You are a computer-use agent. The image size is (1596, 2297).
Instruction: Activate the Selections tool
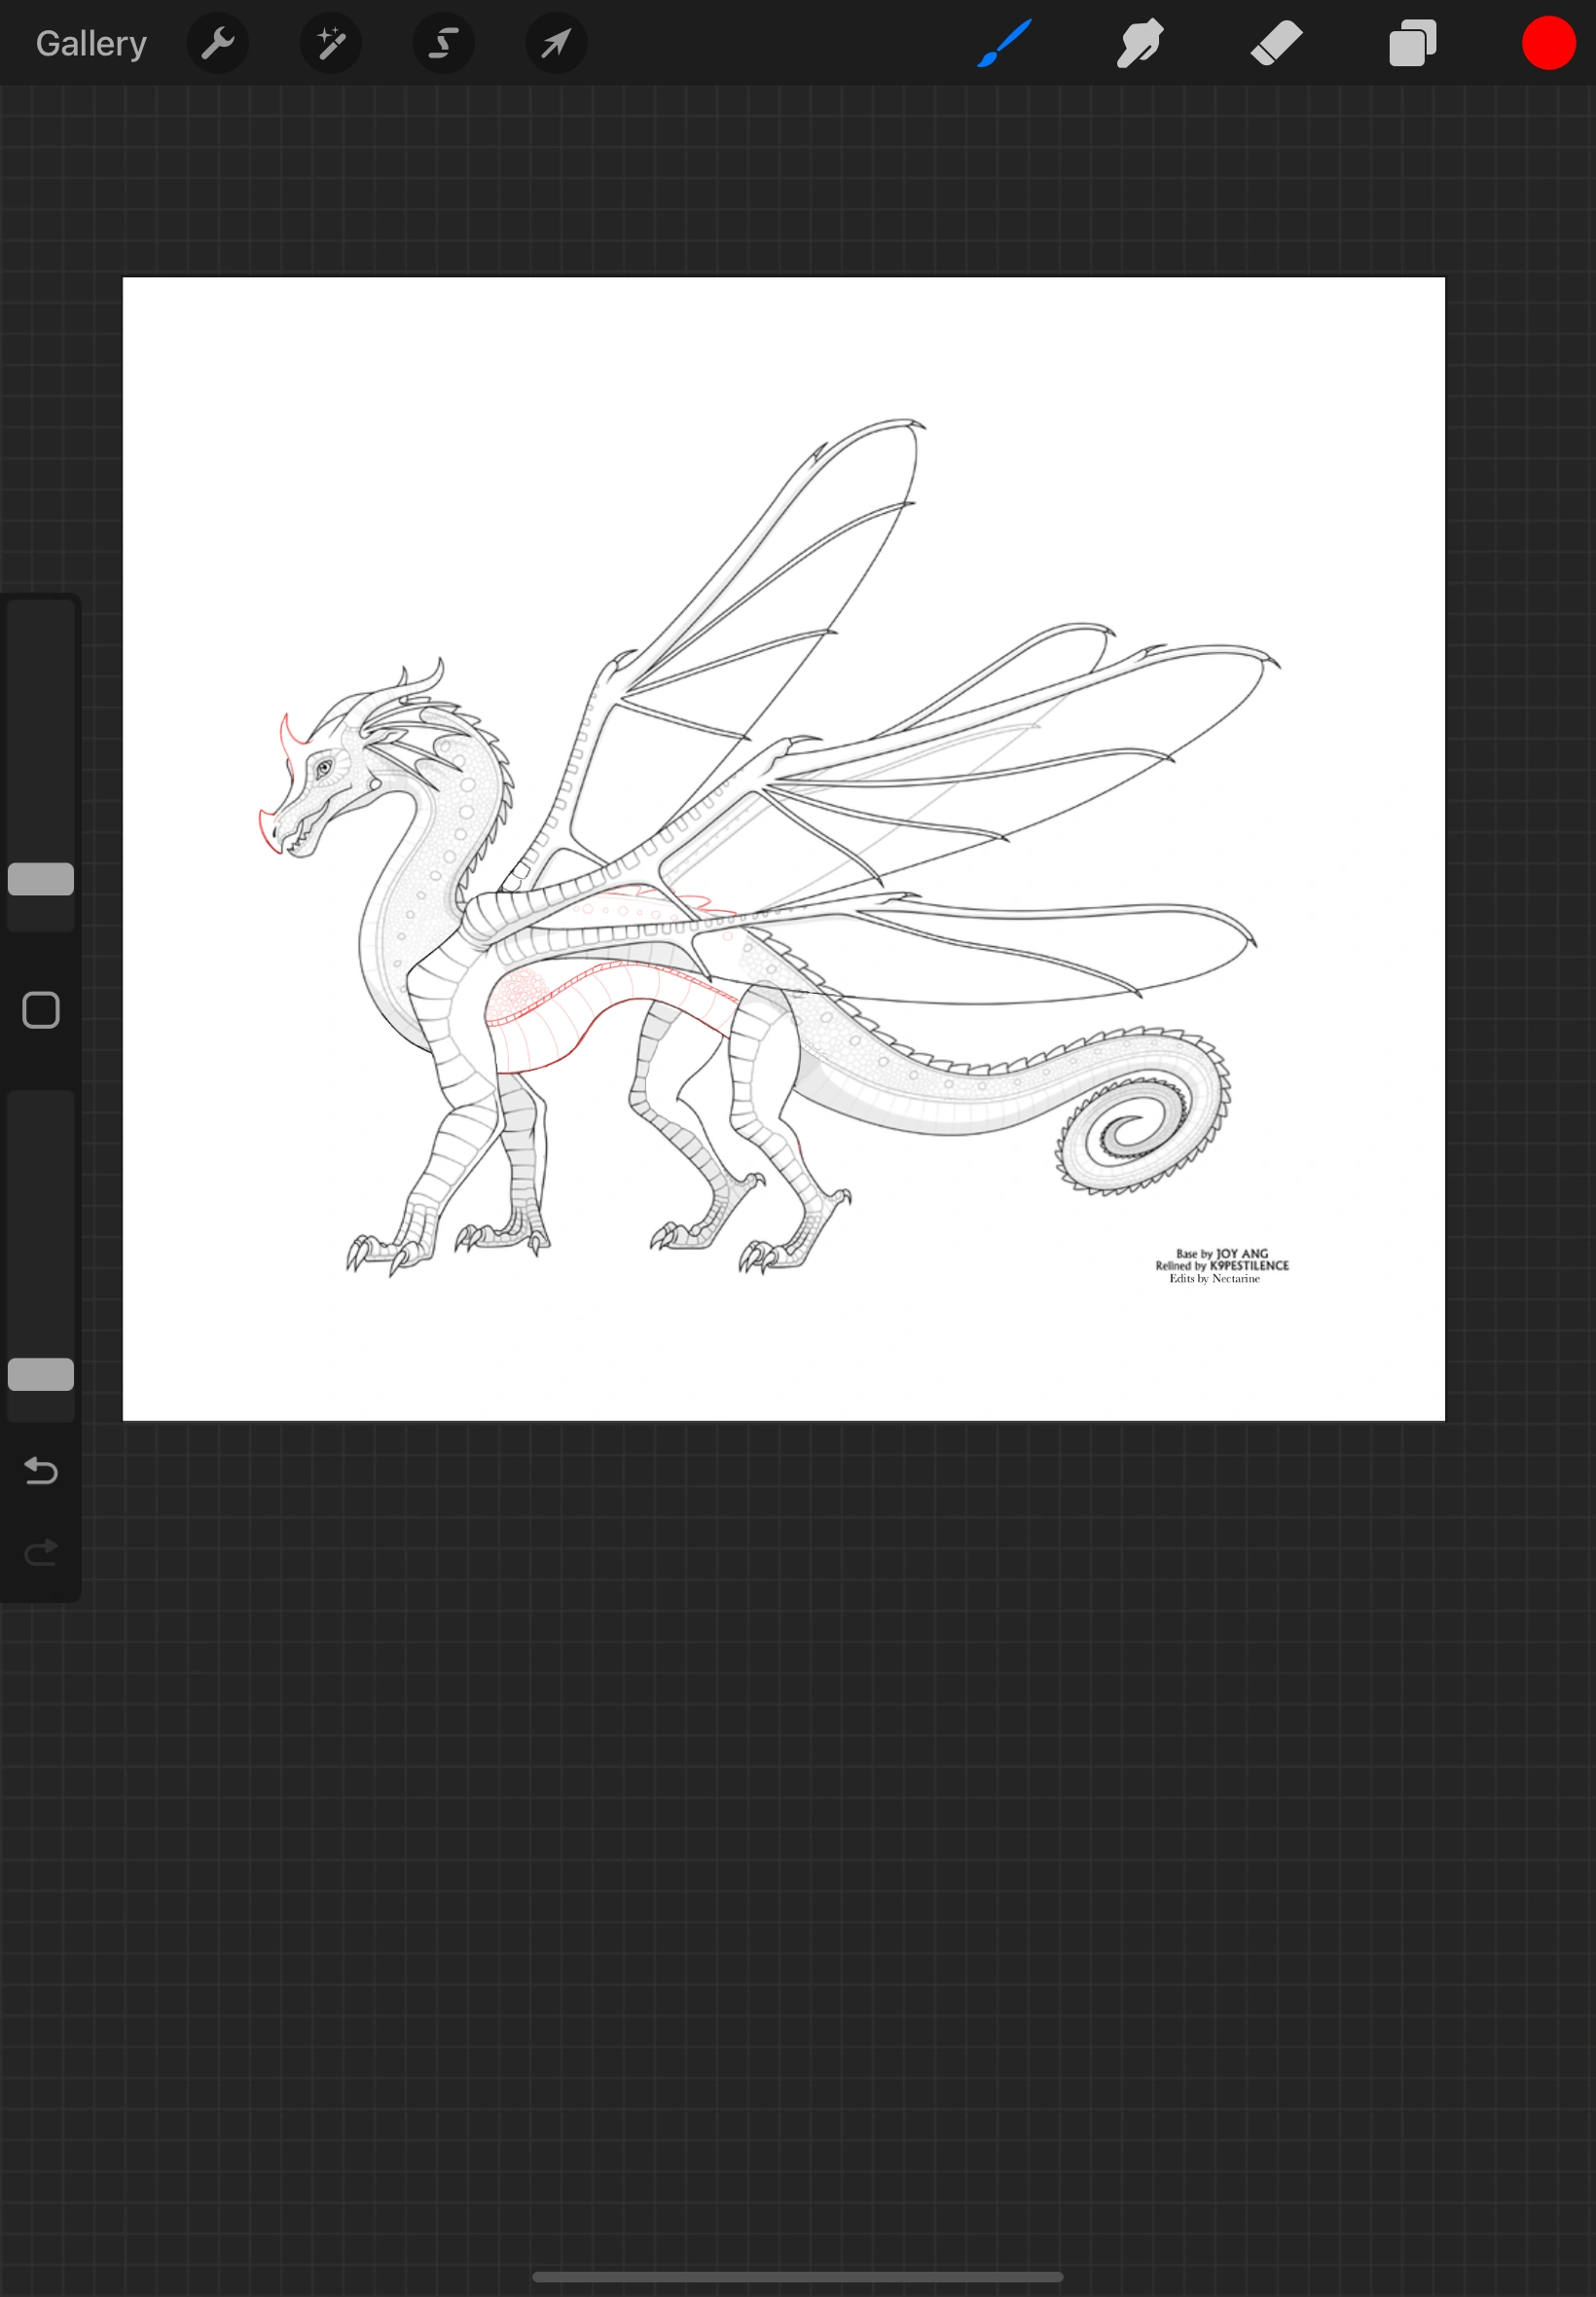[x=443, y=43]
